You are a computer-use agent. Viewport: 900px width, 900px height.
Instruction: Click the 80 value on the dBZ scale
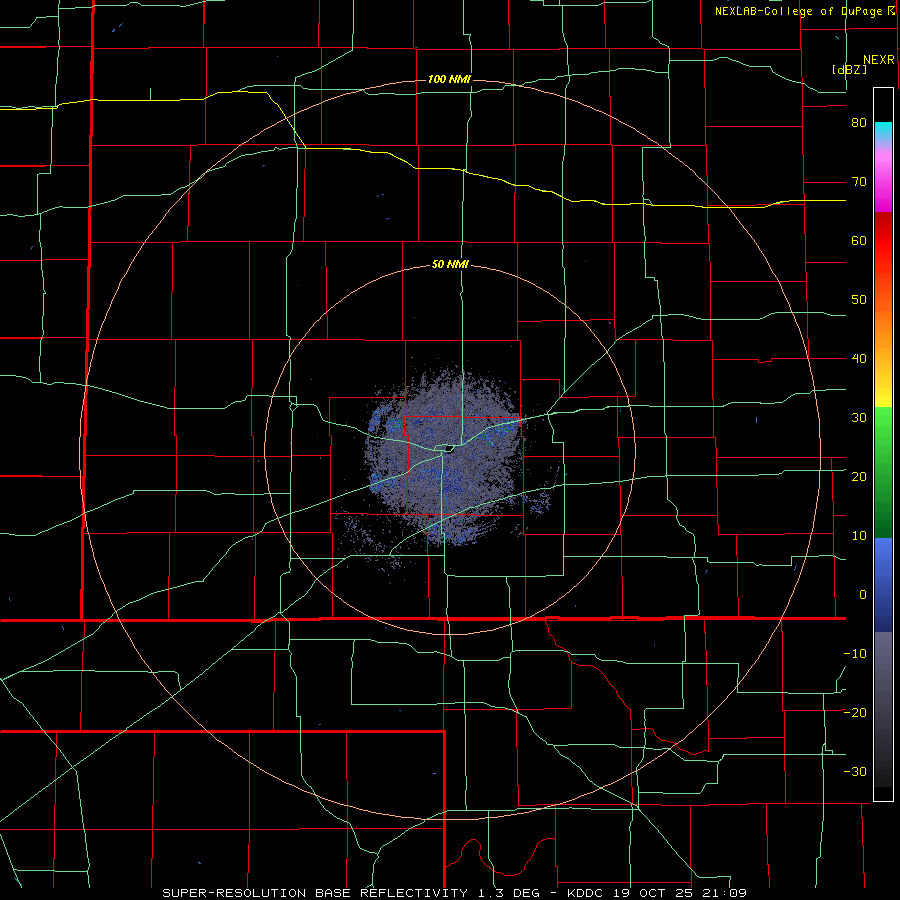(x=859, y=123)
